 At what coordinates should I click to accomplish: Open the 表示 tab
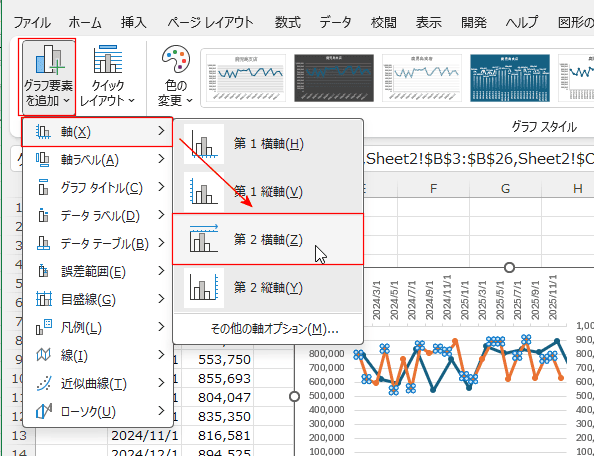[428, 23]
